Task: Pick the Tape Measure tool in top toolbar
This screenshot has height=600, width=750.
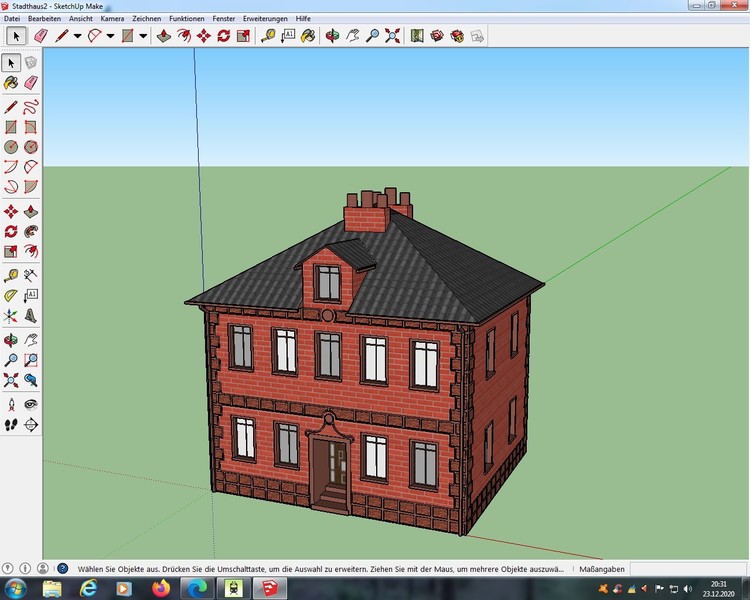Action: click(268, 36)
